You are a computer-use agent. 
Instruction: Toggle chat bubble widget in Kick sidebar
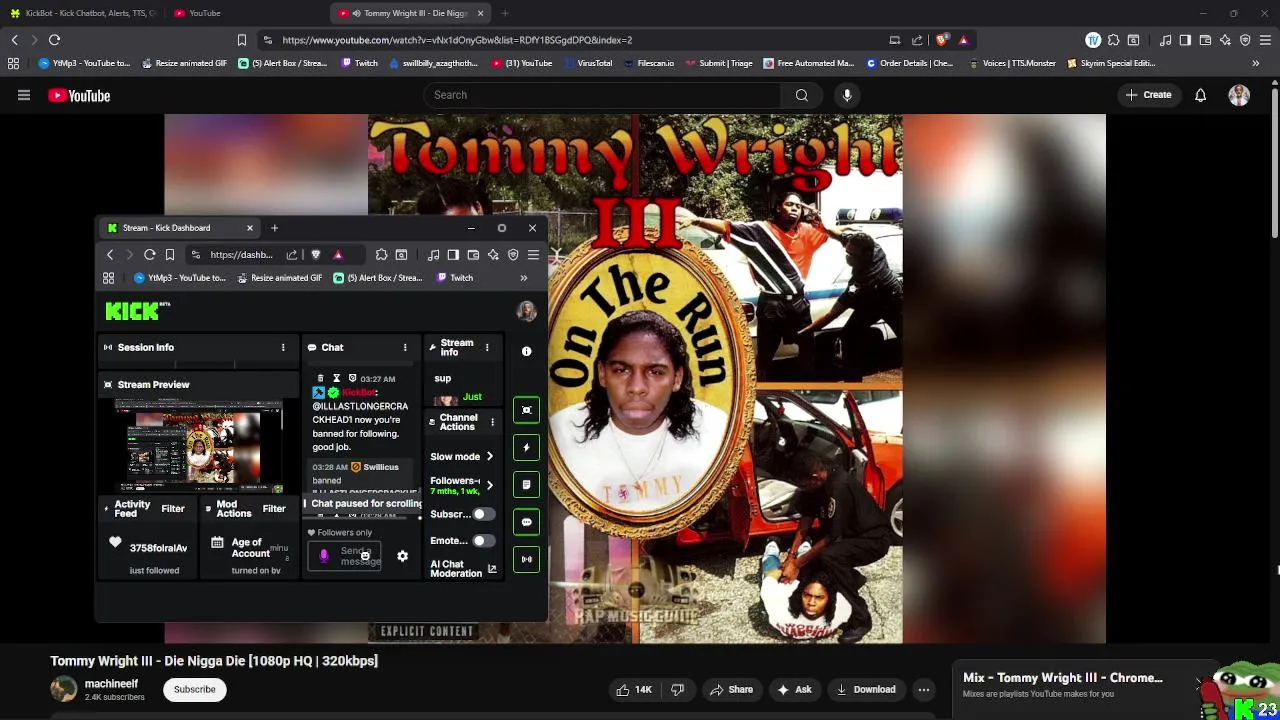(x=527, y=522)
